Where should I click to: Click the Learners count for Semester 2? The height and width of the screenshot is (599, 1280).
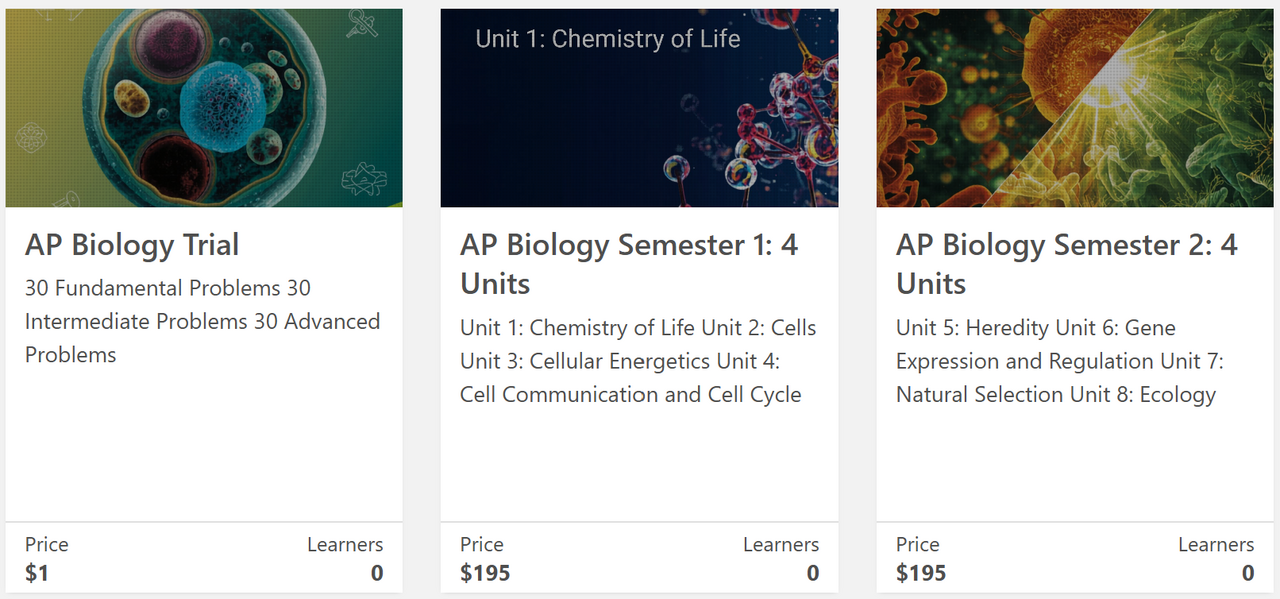pyautogui.click(x=1248, y=573)
